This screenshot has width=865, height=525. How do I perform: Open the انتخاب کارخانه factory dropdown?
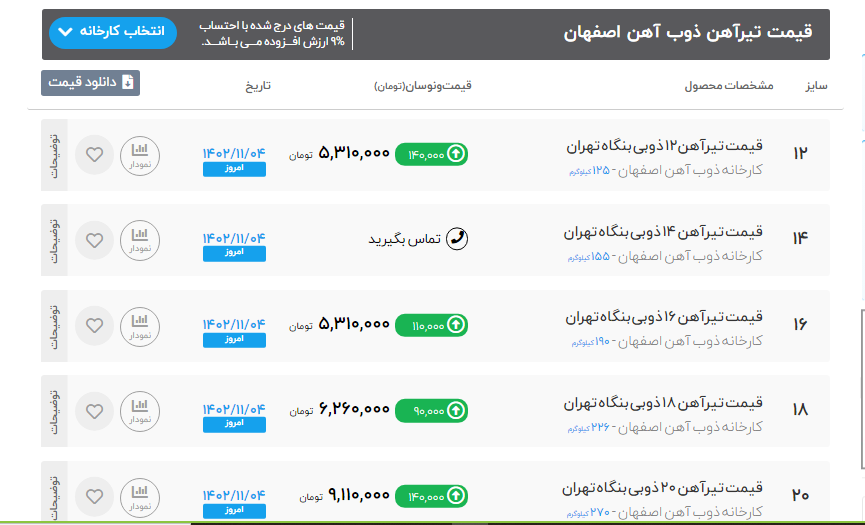click(x=112, y=32)
